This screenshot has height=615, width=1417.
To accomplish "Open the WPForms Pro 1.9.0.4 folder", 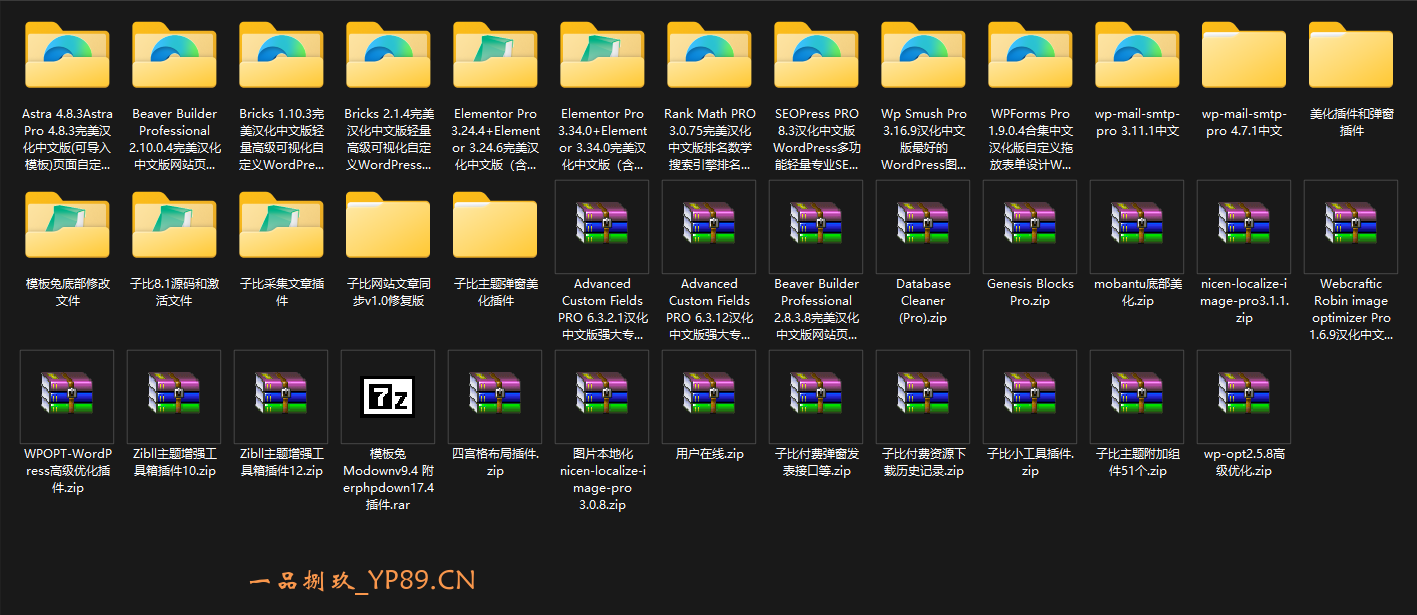I will pos(1030,58).
